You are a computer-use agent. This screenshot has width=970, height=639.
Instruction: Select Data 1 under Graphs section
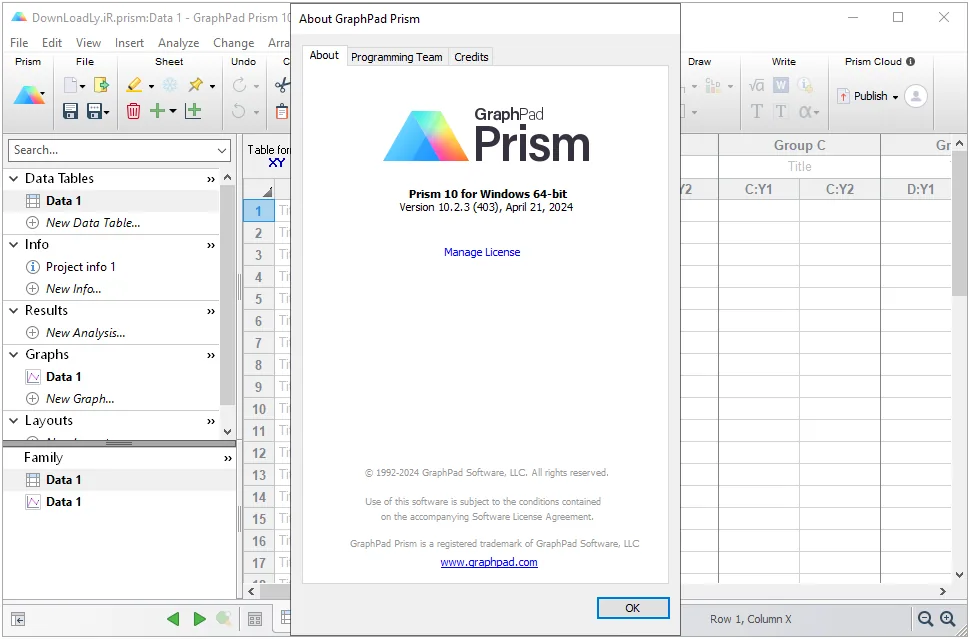[x=63, y=377]
